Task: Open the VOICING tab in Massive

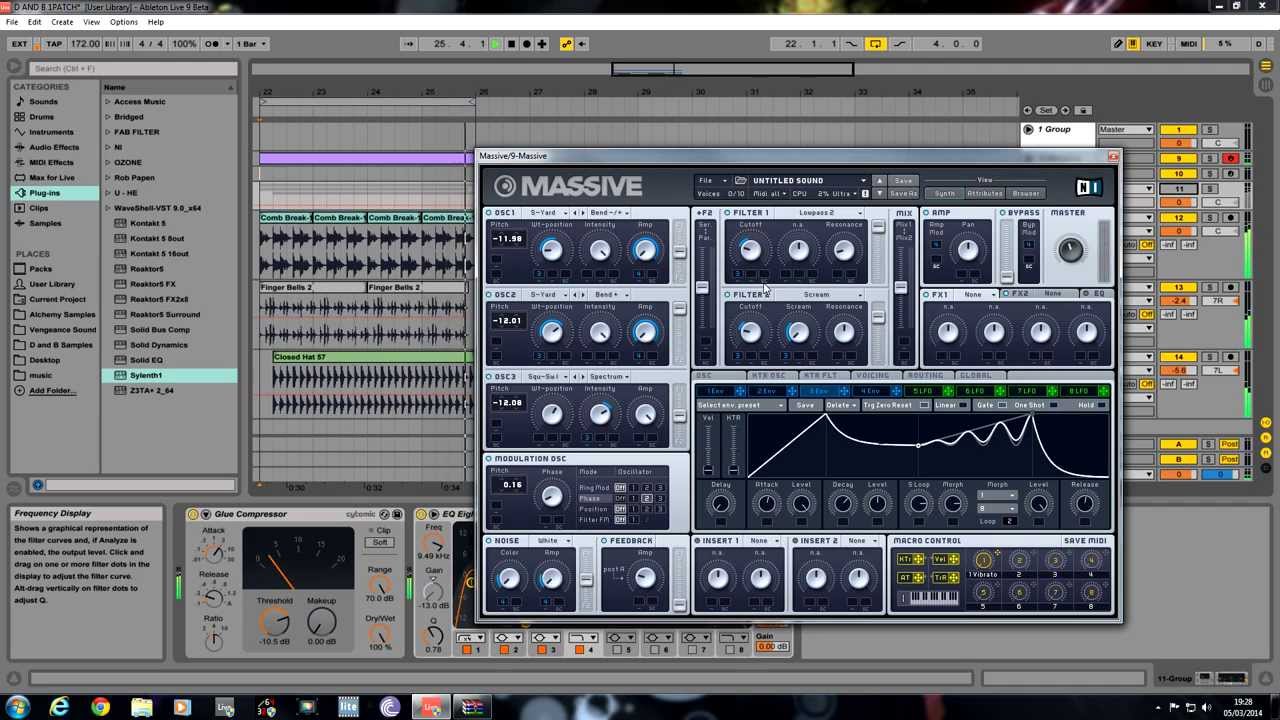Action: 872,376
